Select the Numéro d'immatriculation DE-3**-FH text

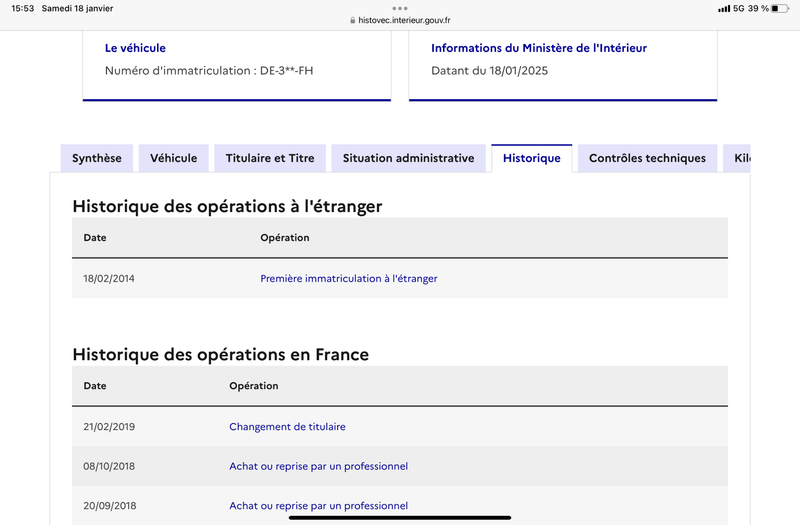pos(209,70)
